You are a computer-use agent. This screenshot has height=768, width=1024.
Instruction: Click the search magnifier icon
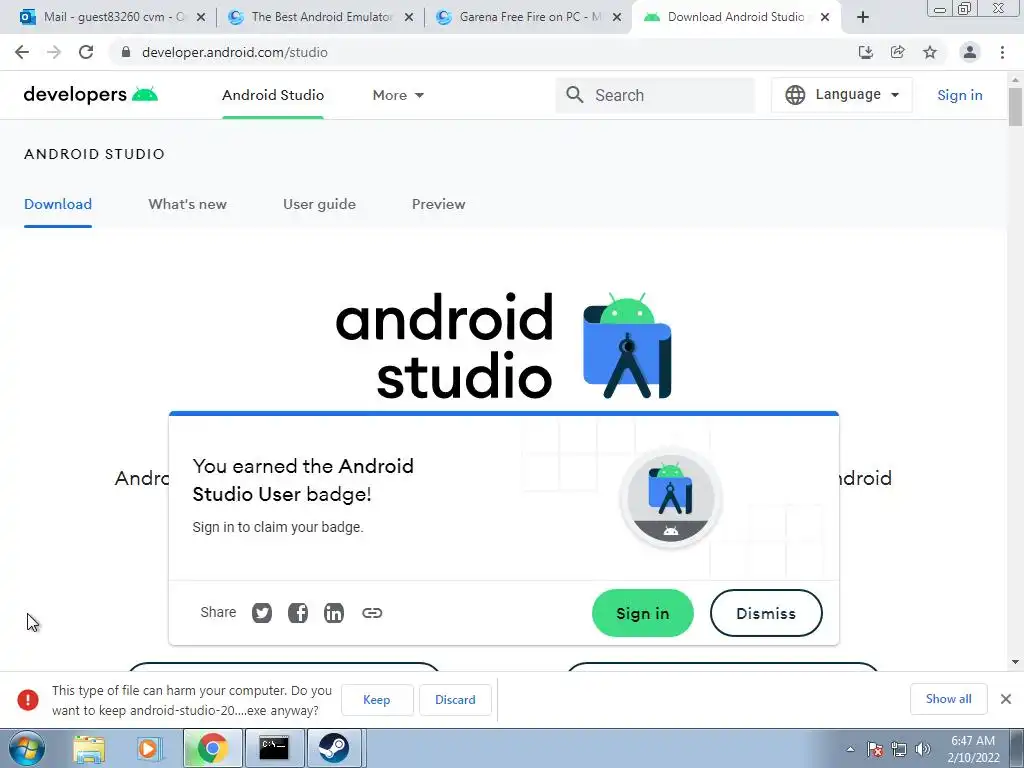point(575,95)
